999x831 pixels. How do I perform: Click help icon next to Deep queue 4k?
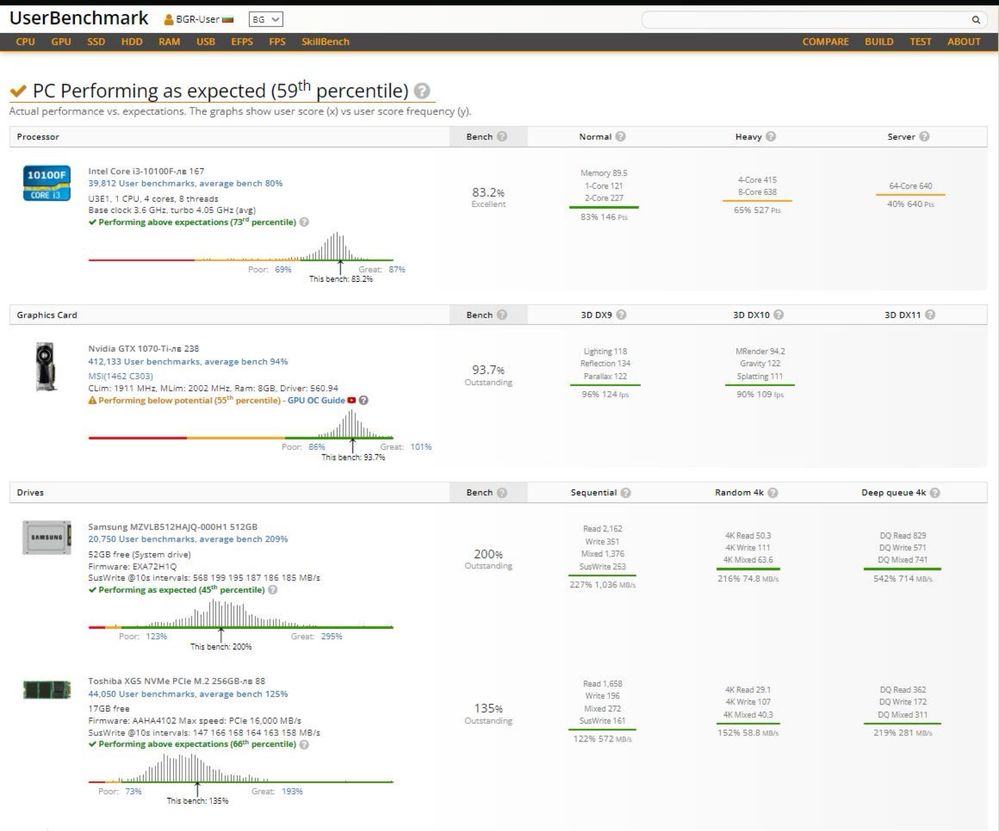click(x=935, y=493)
